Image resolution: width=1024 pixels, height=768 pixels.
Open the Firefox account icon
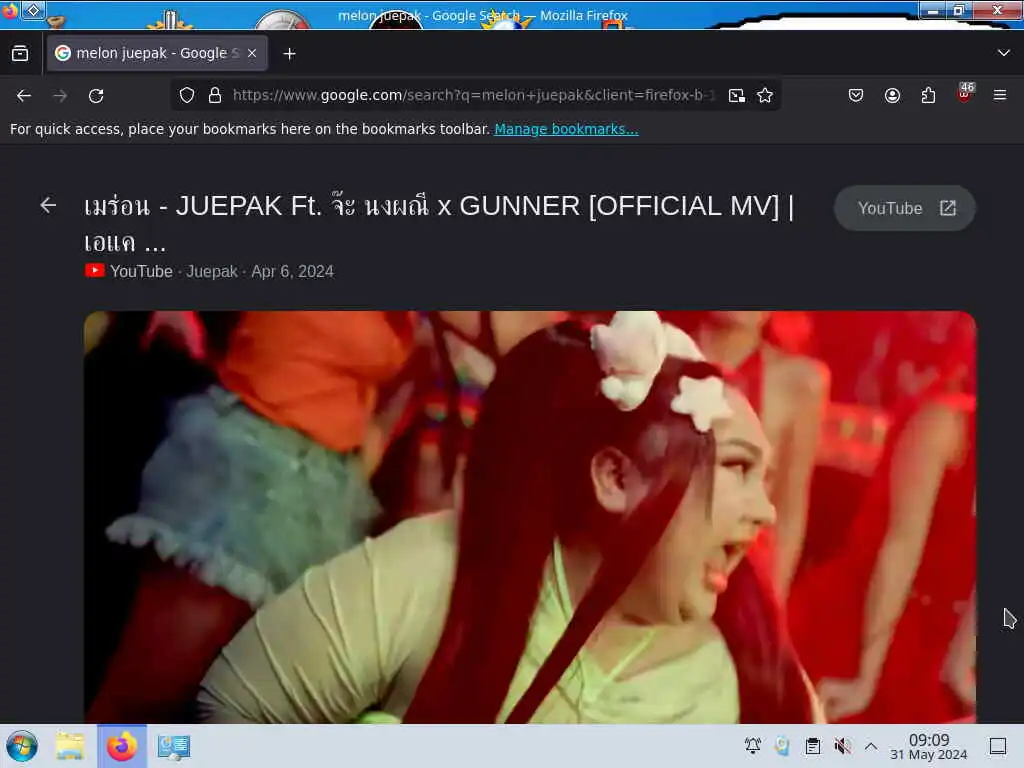pyautogui.click(x=892, y=95)
